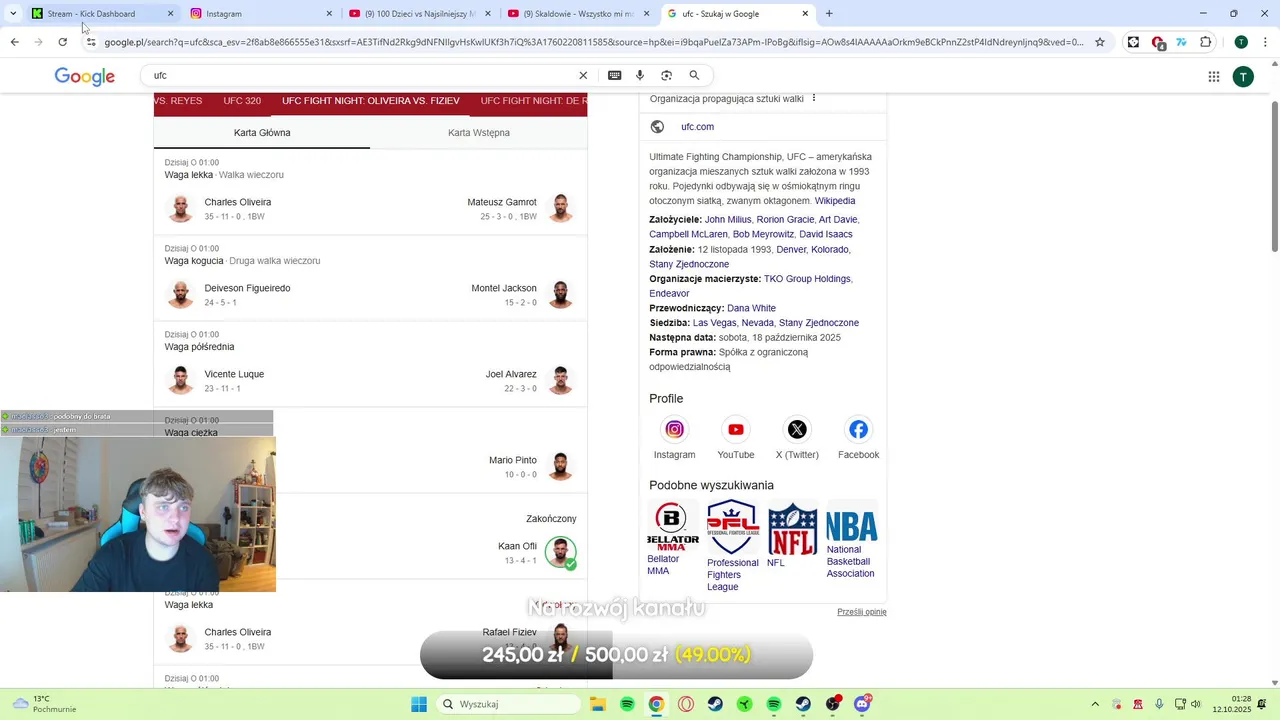
Task: Open the Google account avatar
Action: point(1243,76)
